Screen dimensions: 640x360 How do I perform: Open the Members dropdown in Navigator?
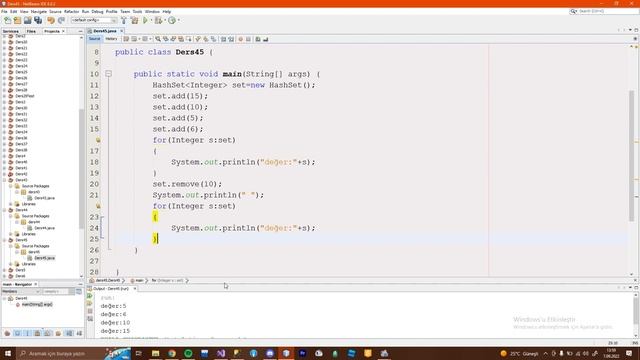[x=20, y=291]
